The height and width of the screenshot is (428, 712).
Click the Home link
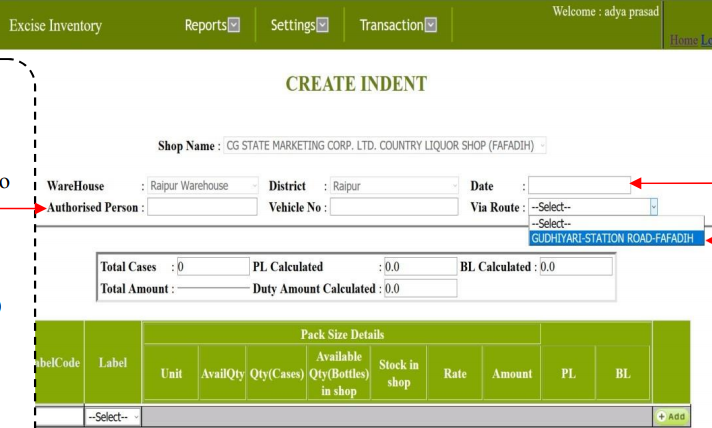coord(683,40)
